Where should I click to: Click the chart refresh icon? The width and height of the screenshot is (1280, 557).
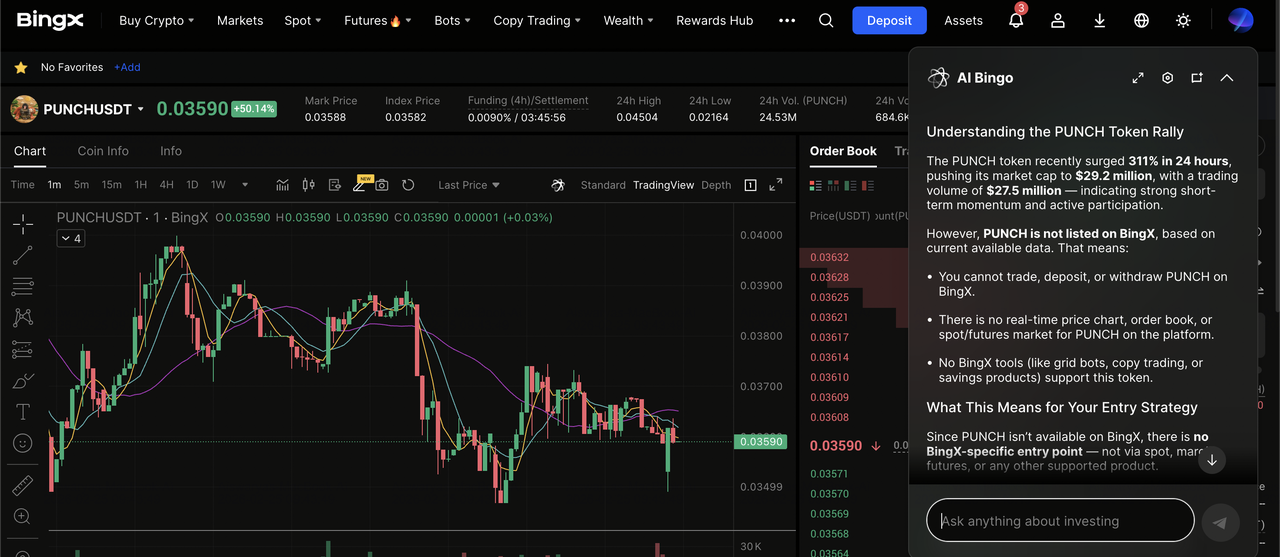click(x=408, y=185)
